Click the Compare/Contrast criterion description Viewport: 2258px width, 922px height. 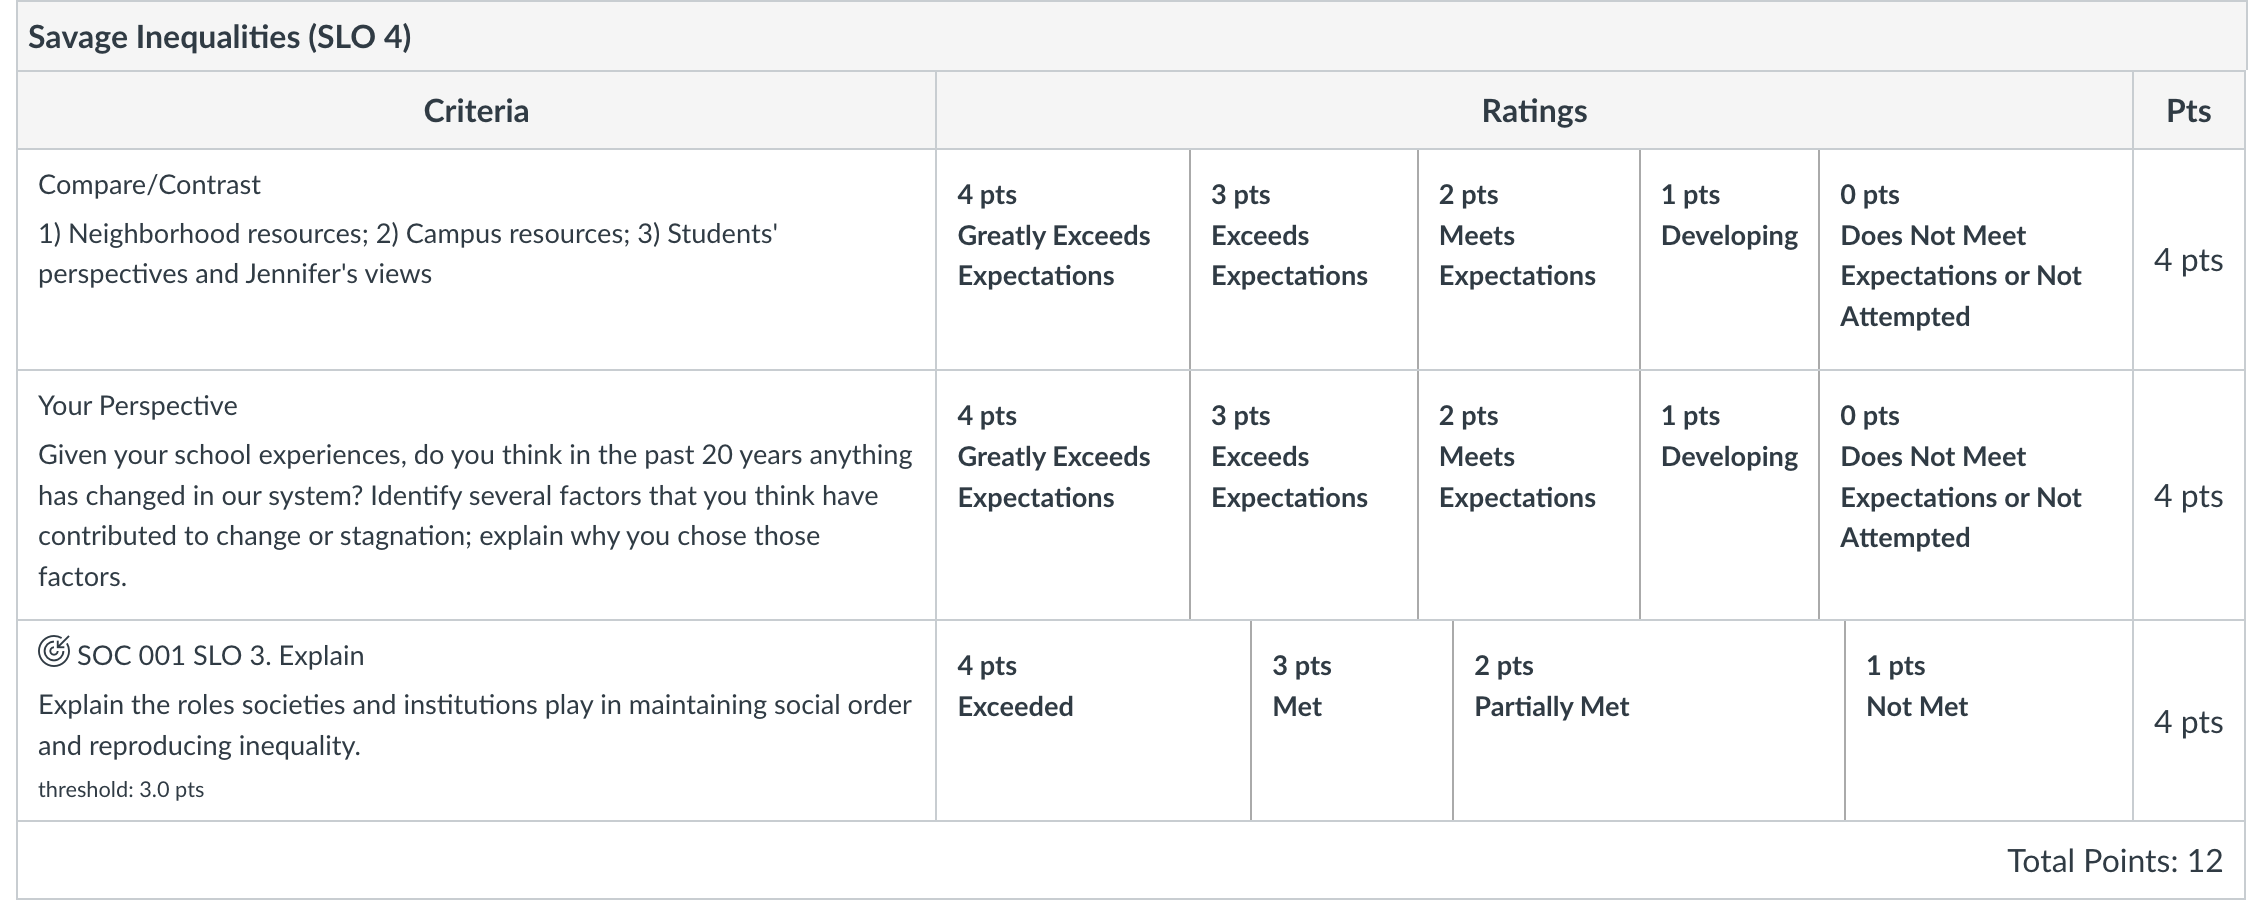[408, 254]
